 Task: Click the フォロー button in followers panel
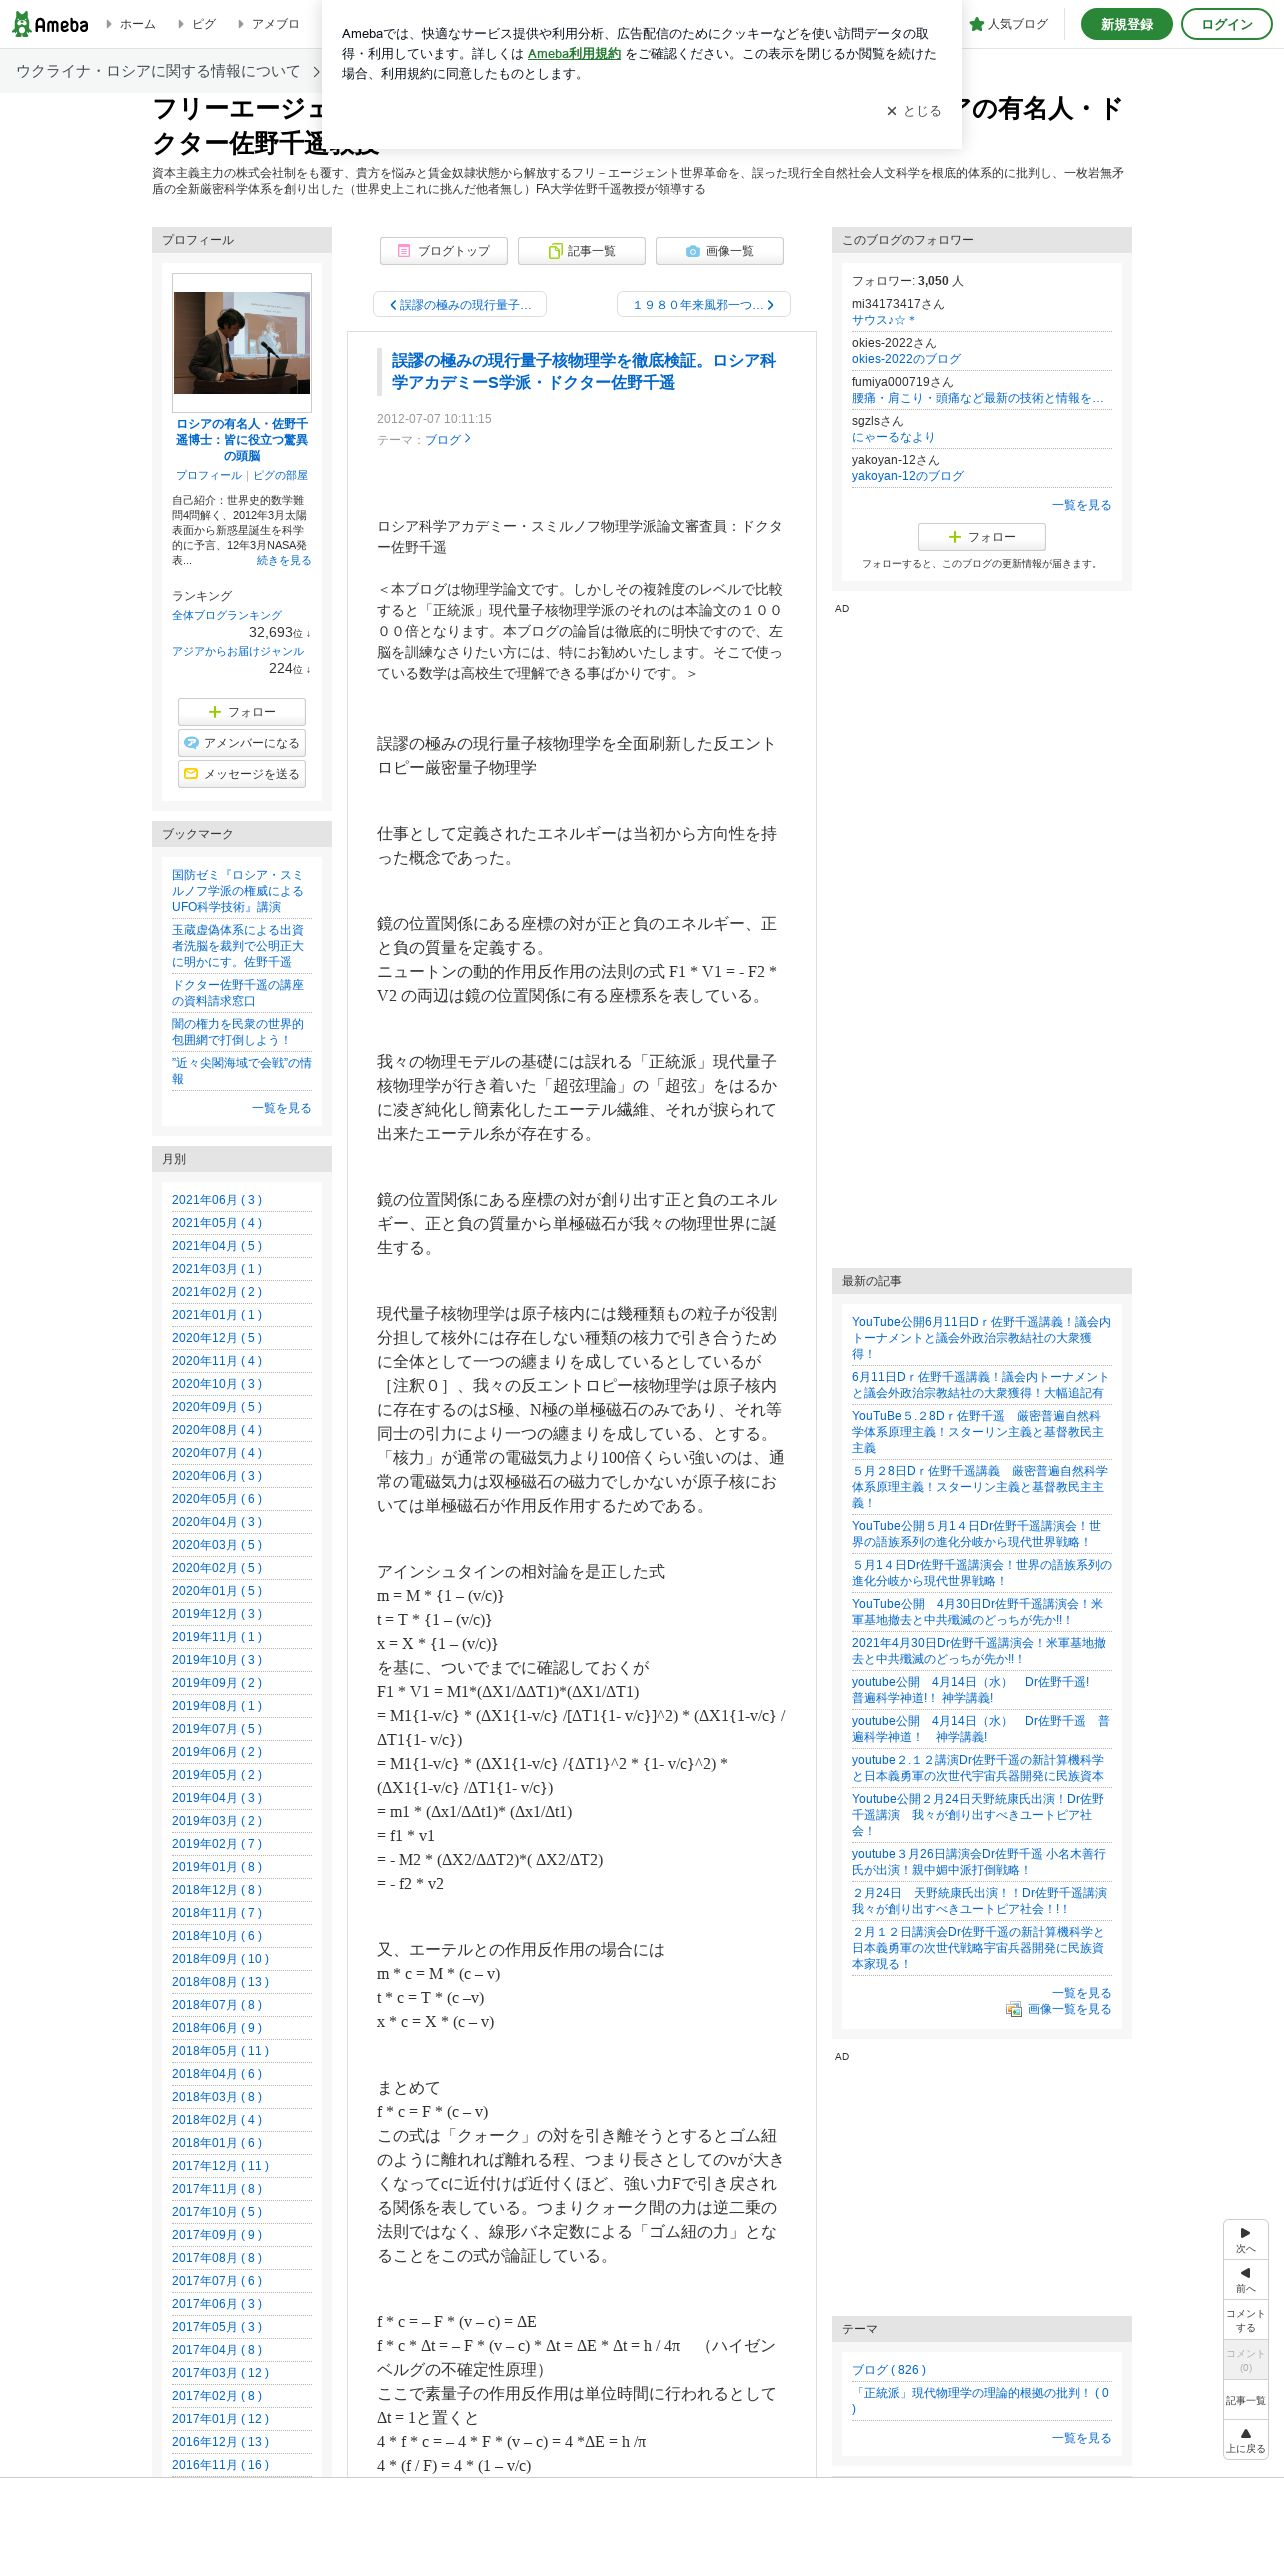[982, 537]
